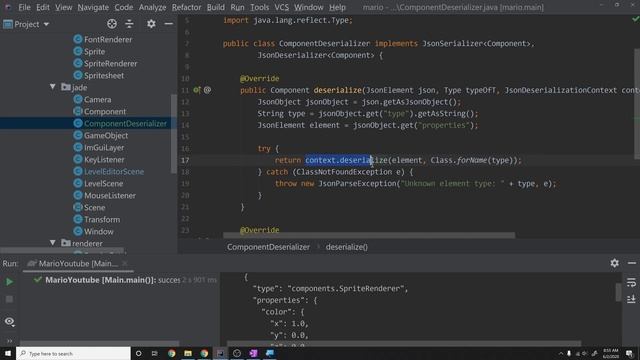Close the MarioYoutube run tab

pos(125,264)
